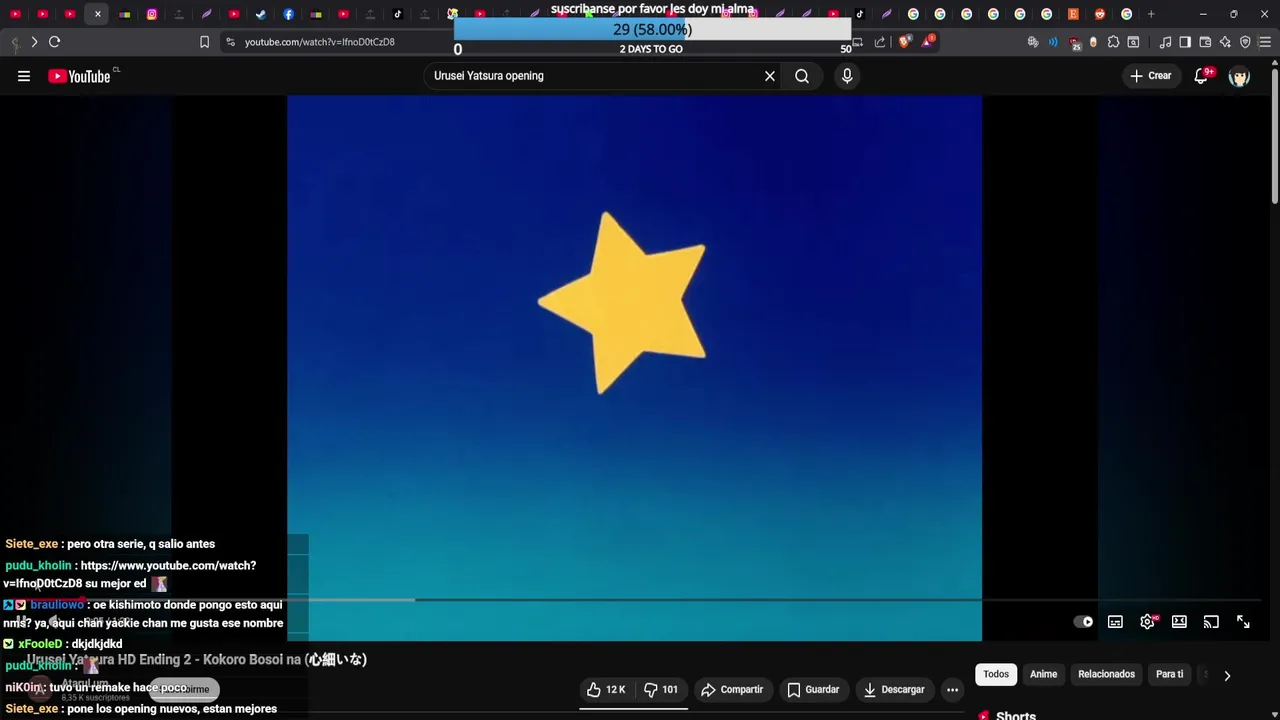
Task: Open the Reddit browser tab
Action: (1100, 14)
